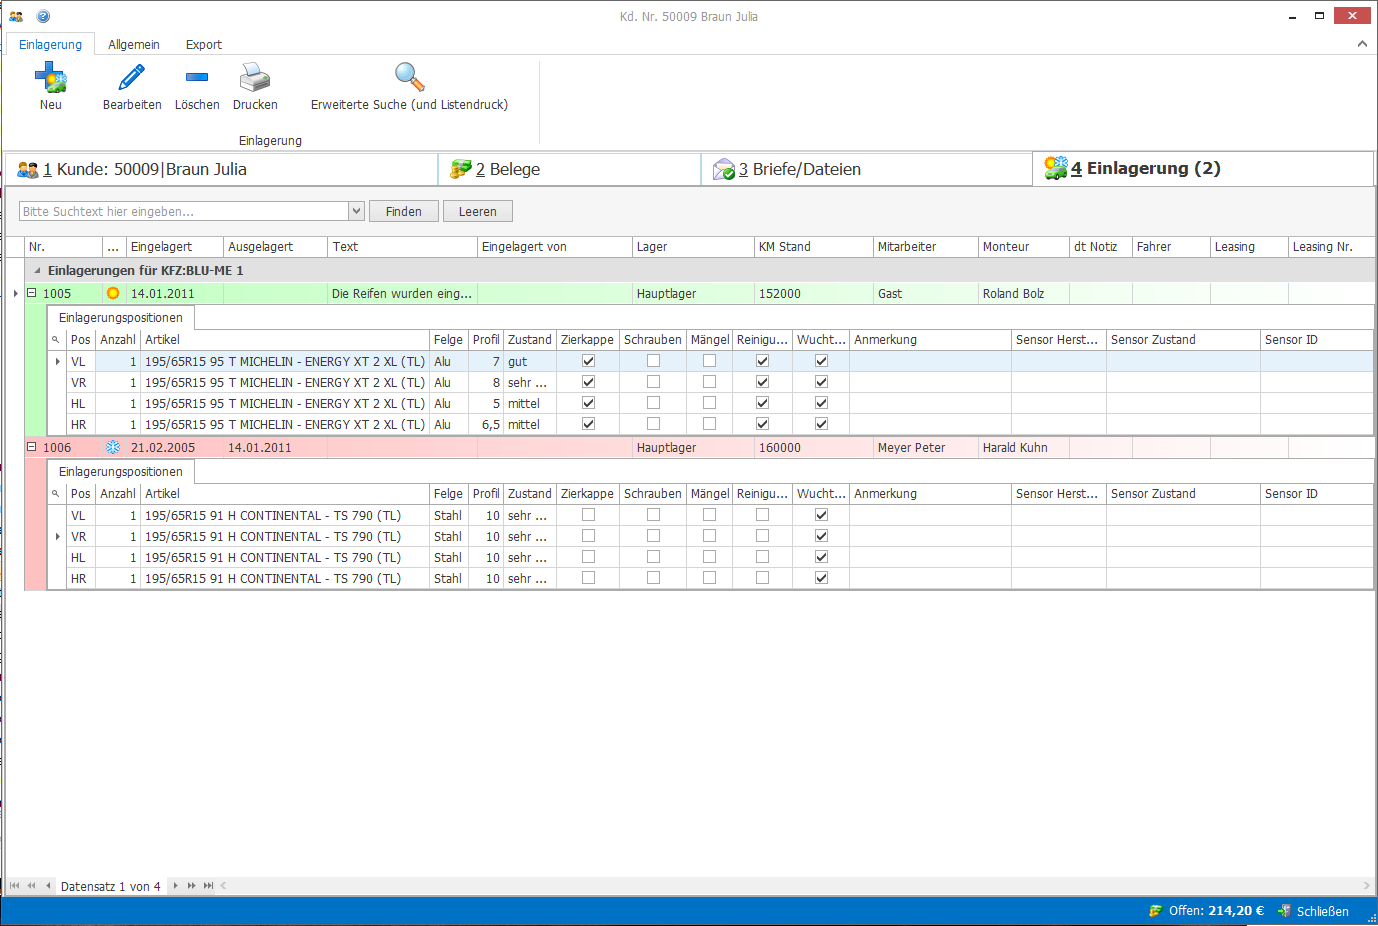Toggle Schrauben checkbox for Continental HL
The width and height of the screenshot is (1378, 926).
click(653, 557)
